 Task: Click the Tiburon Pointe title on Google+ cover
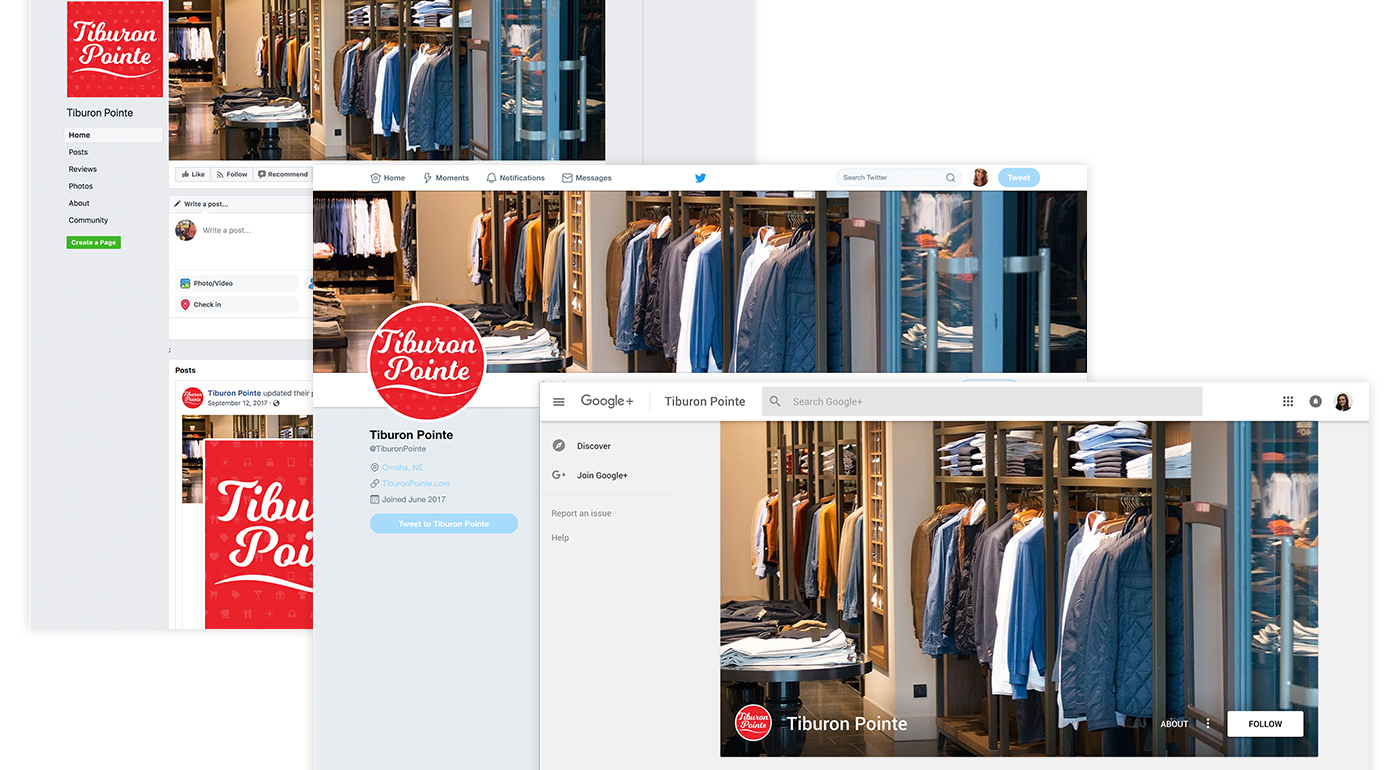click(847, 724)
